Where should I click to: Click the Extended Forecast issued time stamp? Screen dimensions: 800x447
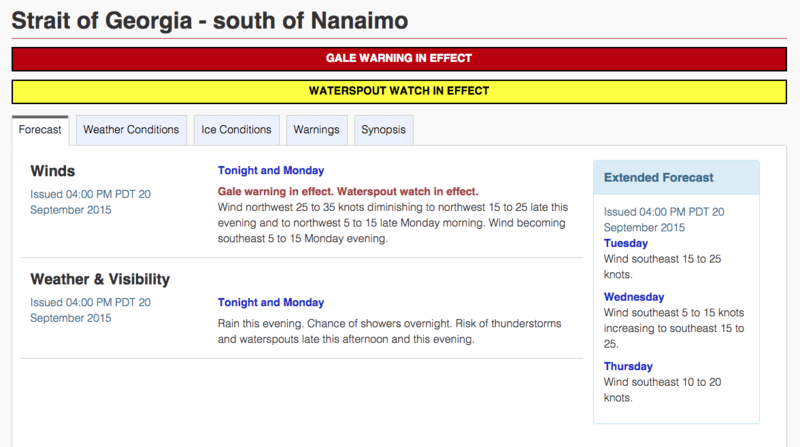point(664,219)
